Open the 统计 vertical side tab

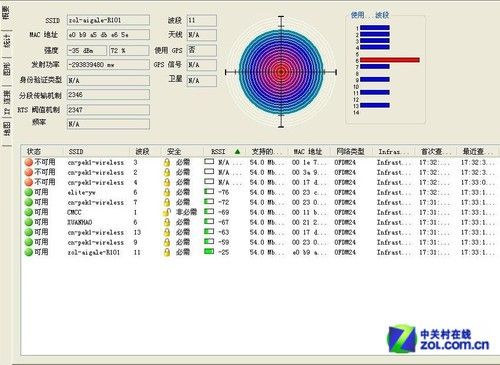[6, 41]
